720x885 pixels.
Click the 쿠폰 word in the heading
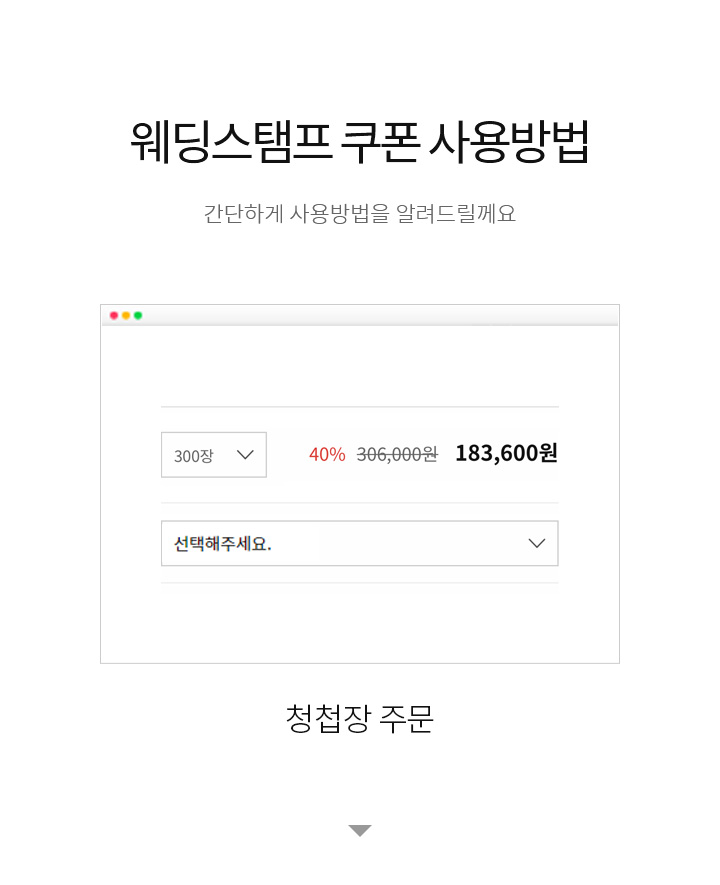pos(380,142)
